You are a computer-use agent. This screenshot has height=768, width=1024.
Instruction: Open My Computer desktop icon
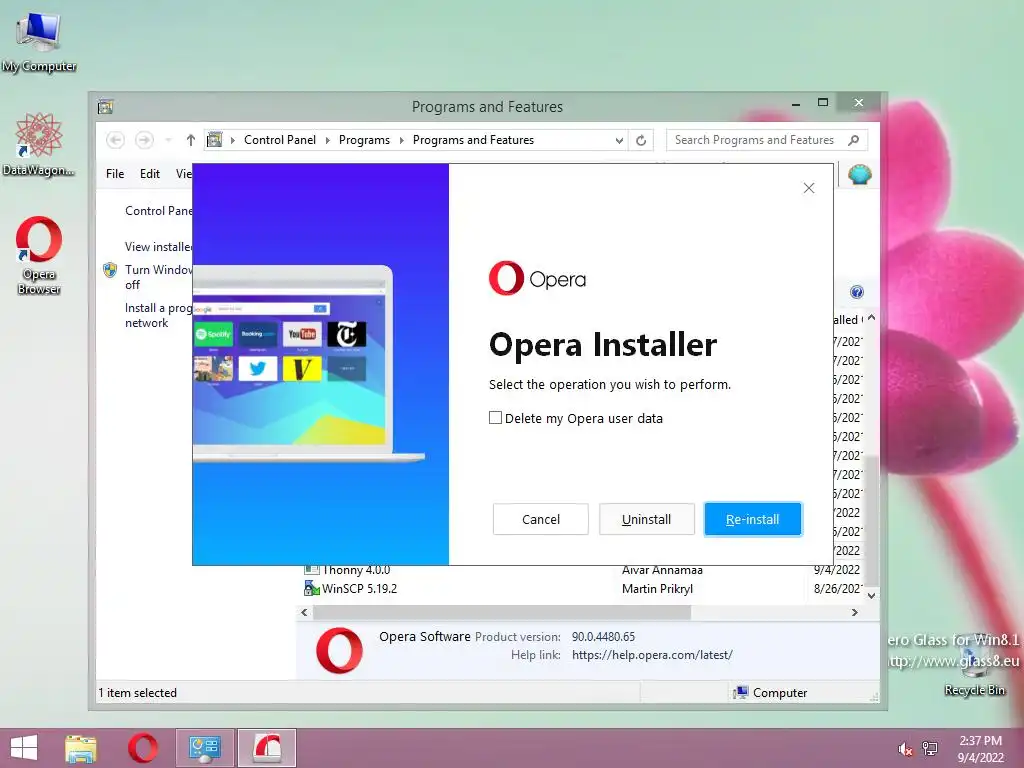click(x=39, y=42)
